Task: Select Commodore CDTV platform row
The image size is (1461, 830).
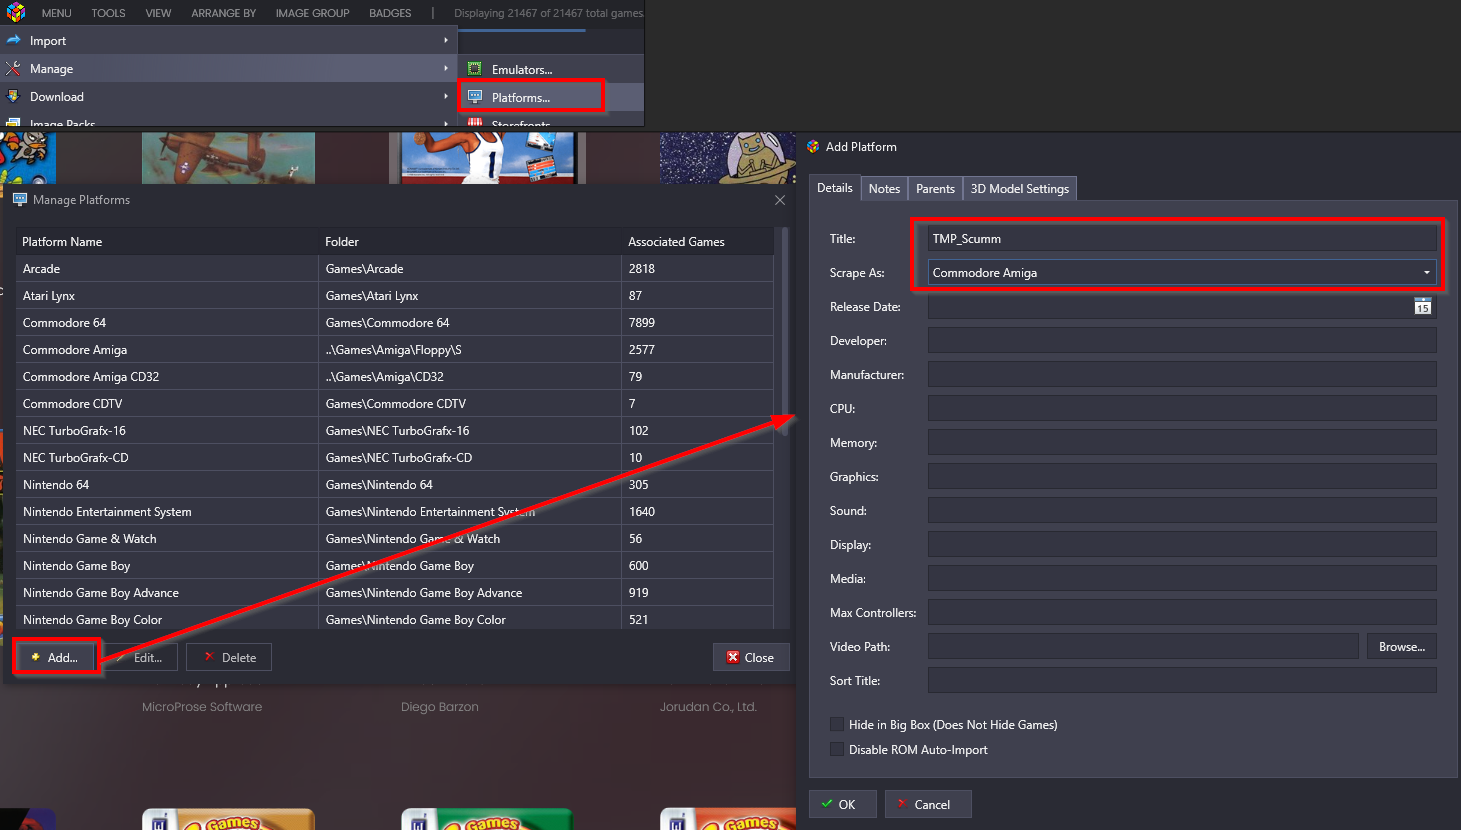Action: (395, 403)
